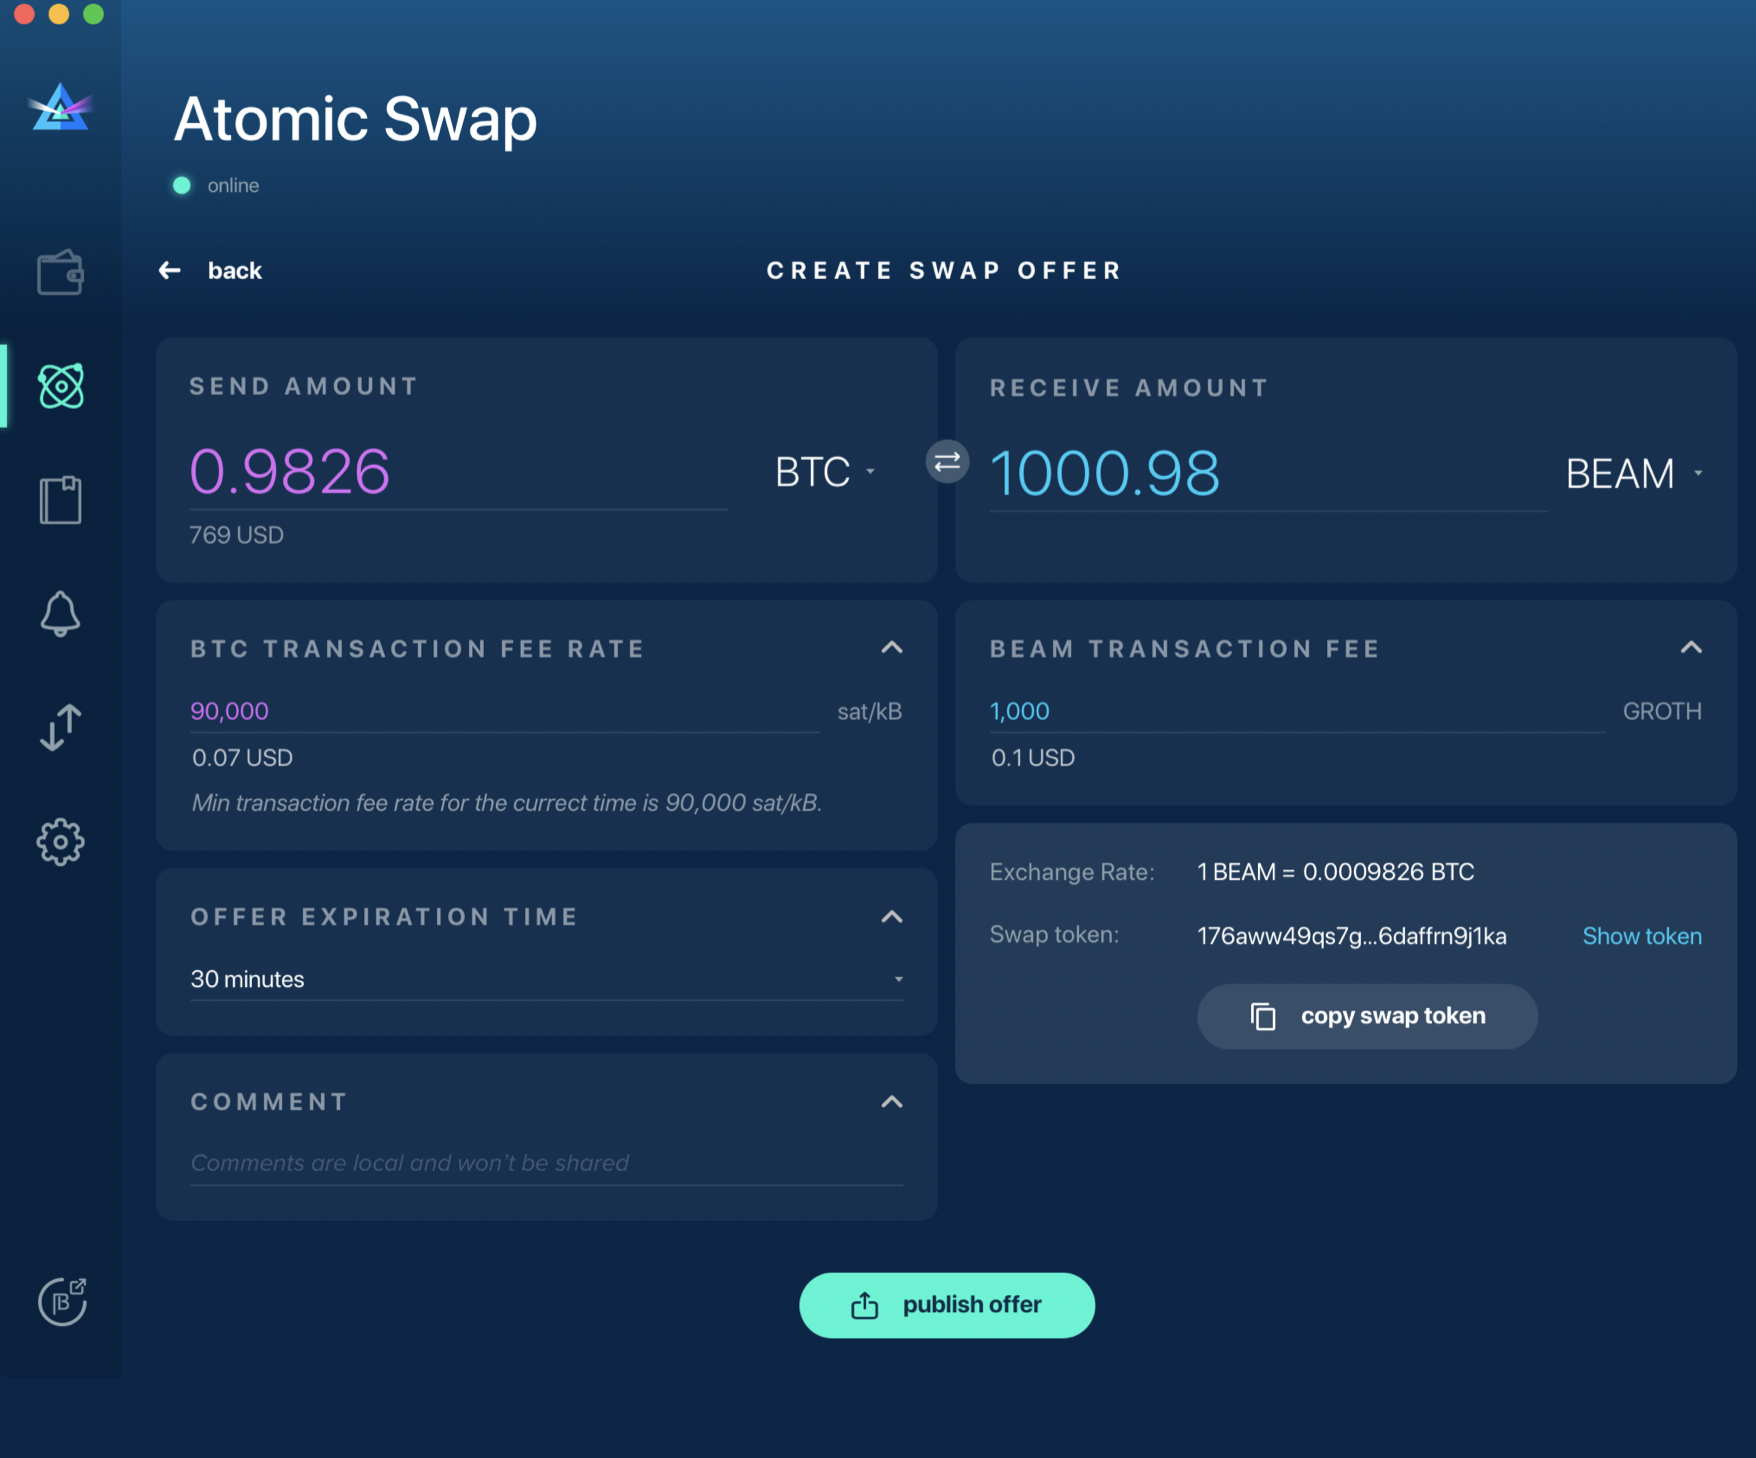Collapse the BTC TRANSACTION FEE RATE section

(892, 648)
